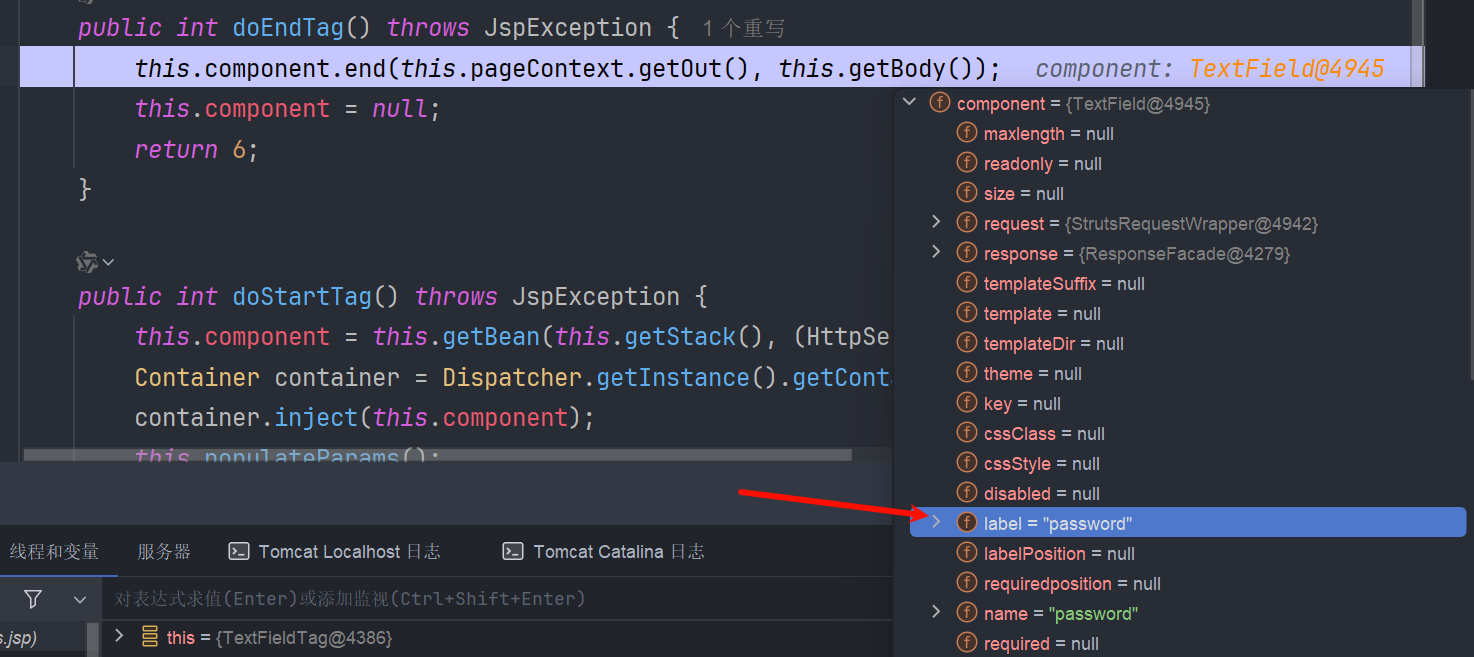Click the field icon beside label
Viewport: 1474px width, 657px height.
(x=967, y=523)
